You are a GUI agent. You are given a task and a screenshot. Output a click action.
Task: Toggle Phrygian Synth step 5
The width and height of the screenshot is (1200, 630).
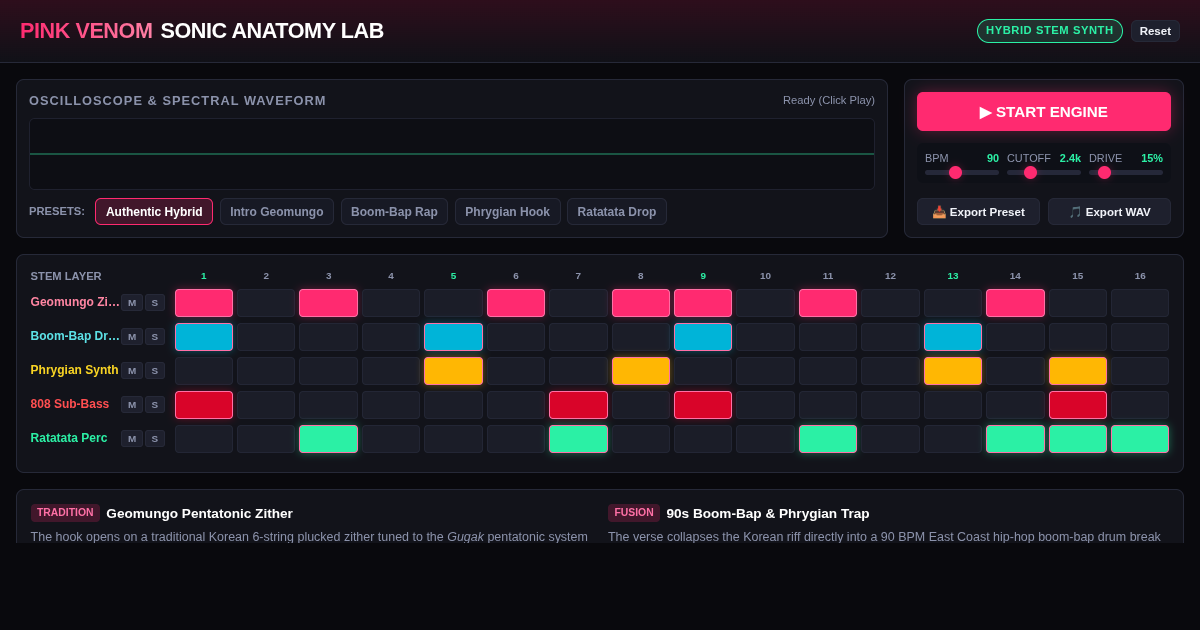pyautogui.click(x=453, y=371)
